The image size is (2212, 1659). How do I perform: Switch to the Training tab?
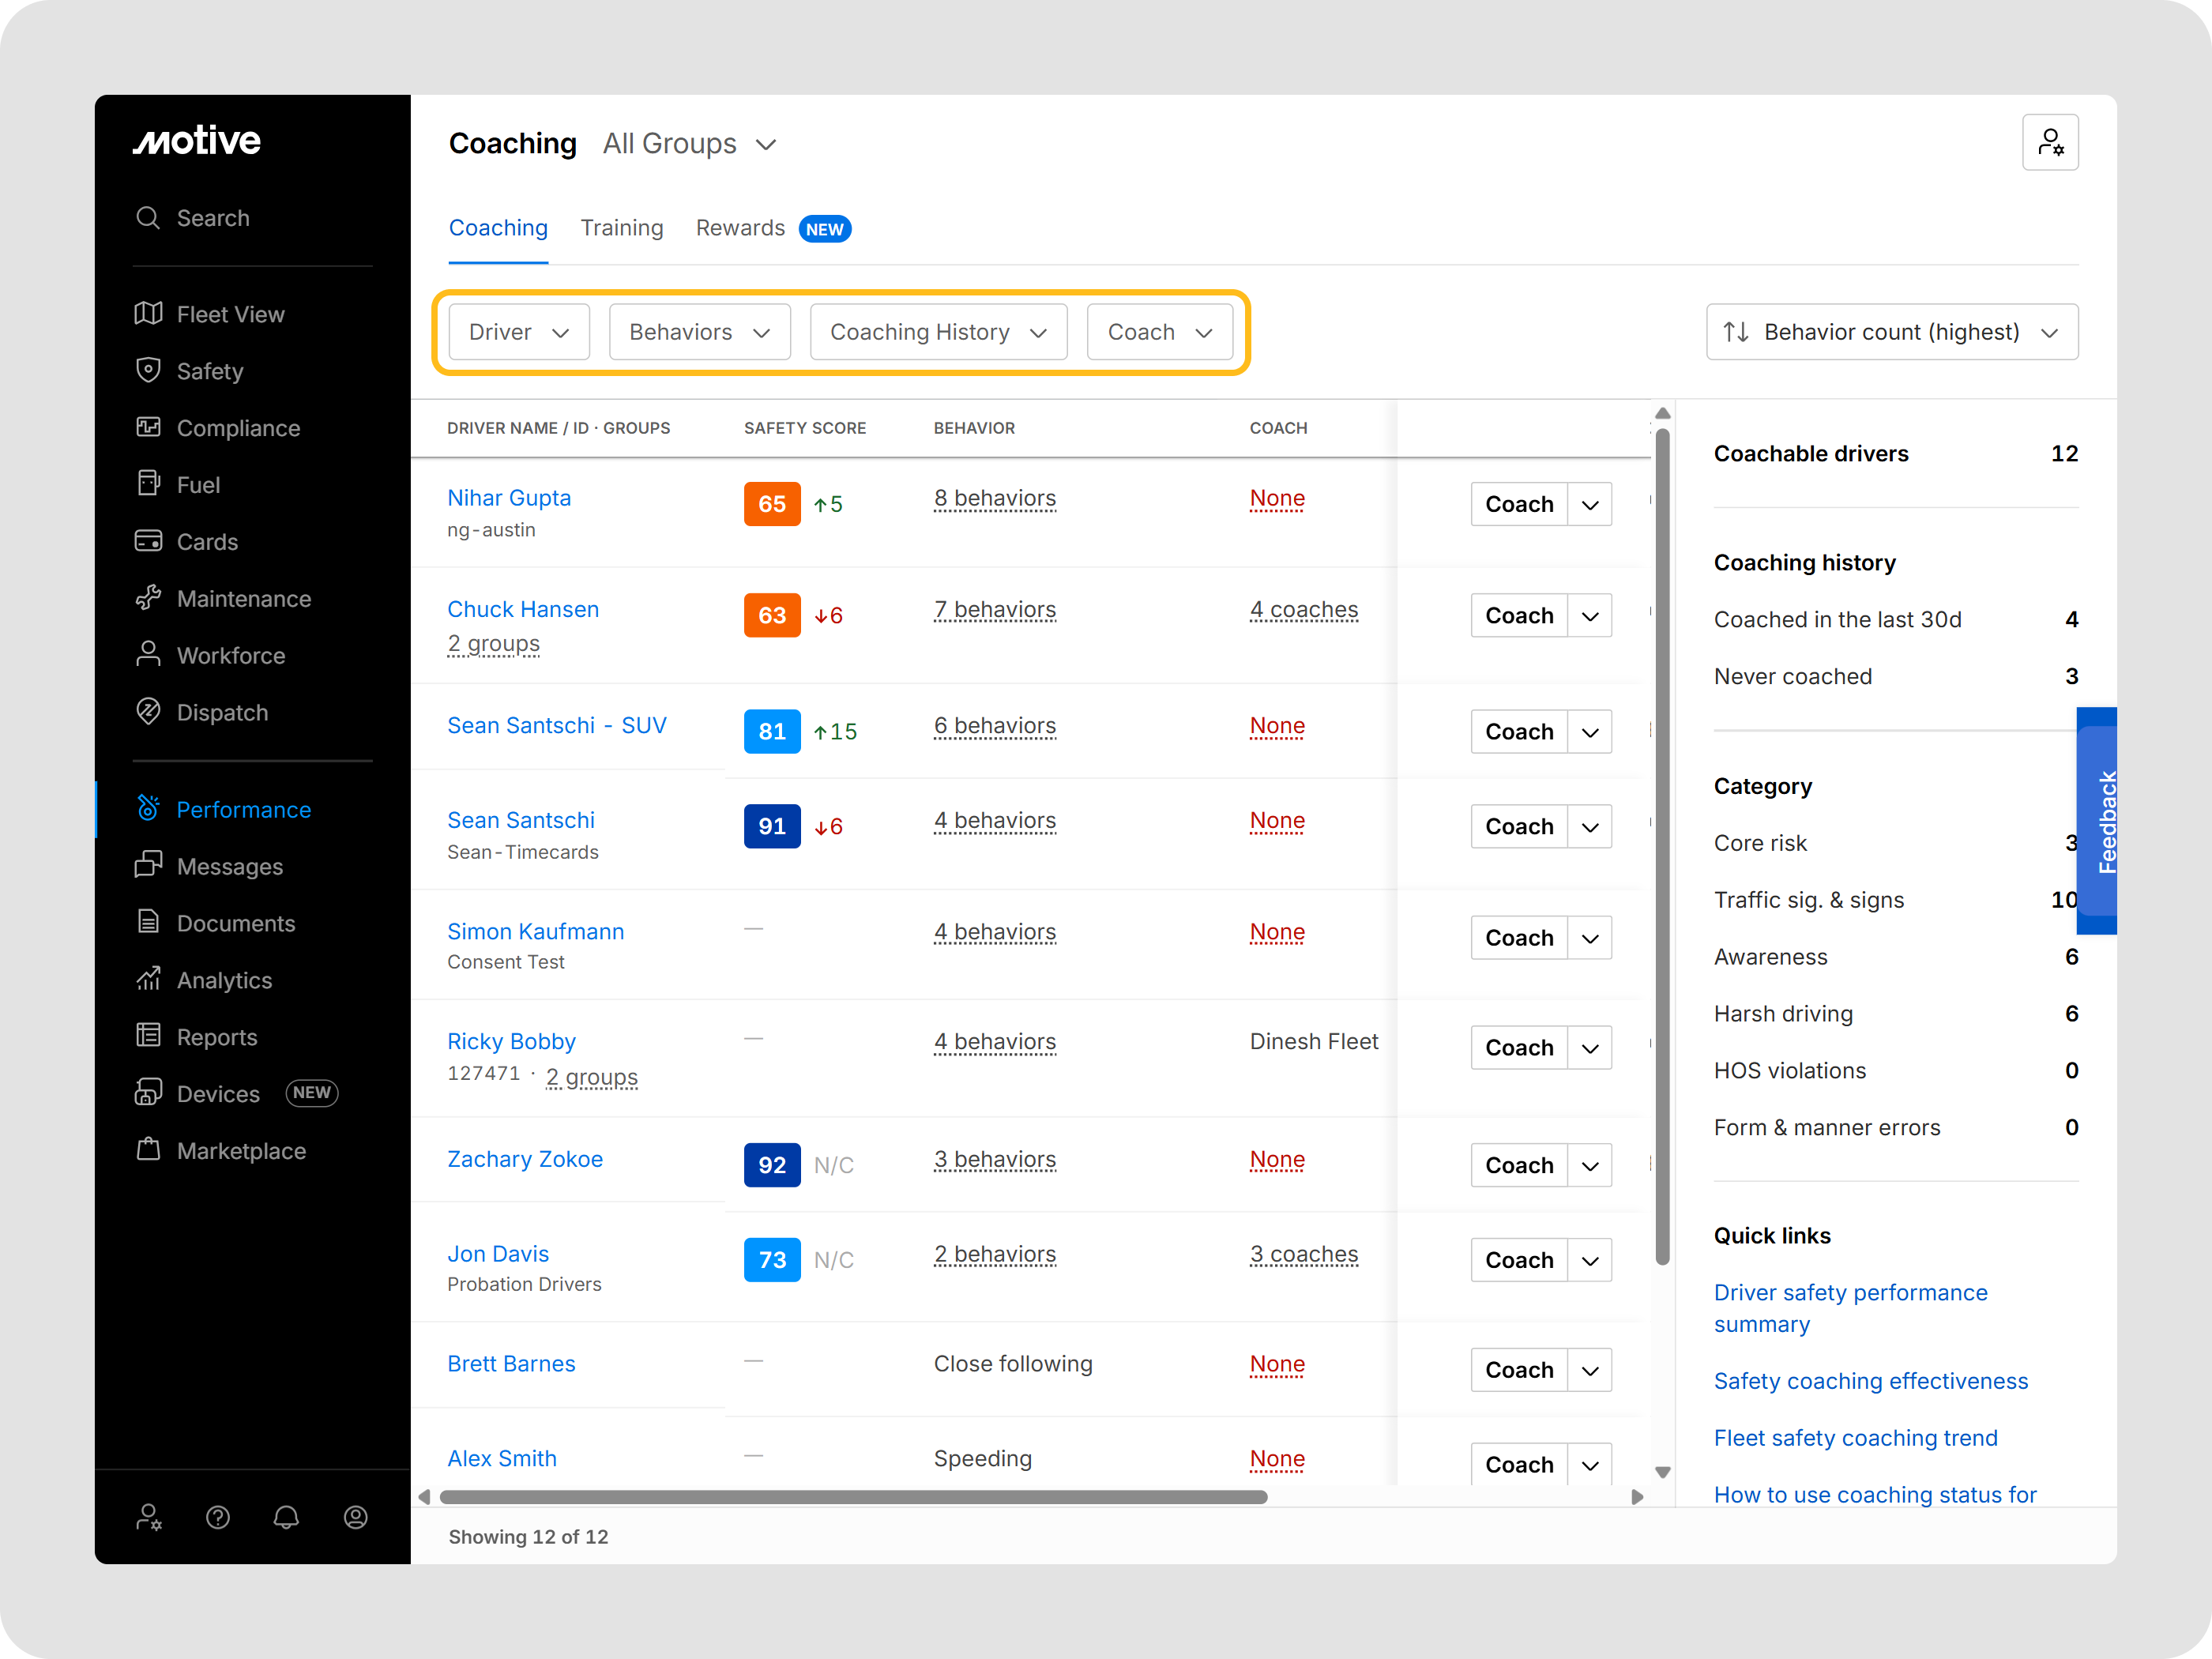[621, 228]
